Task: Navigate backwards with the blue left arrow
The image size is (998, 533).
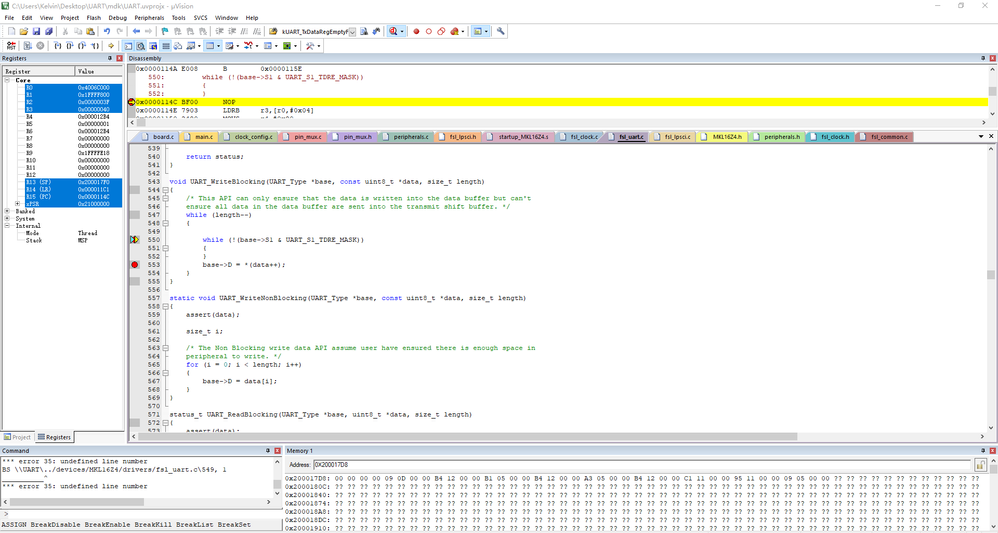Action: 136,31
